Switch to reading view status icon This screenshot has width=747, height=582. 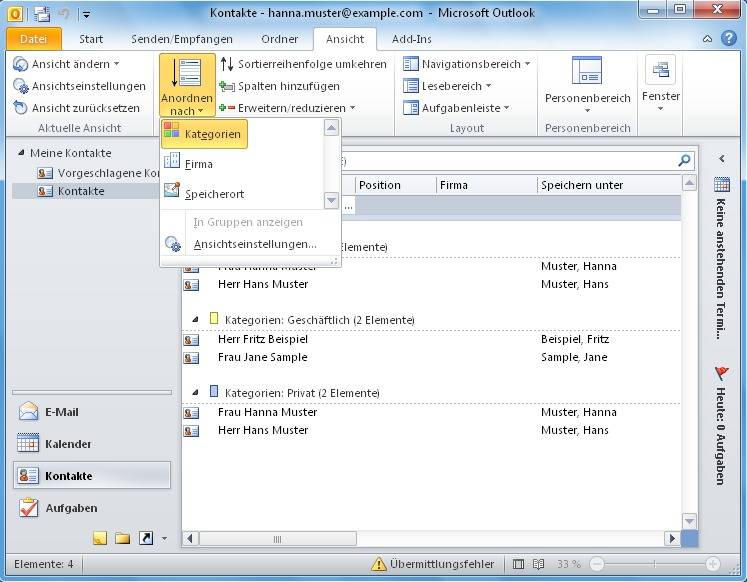[538, 564]
